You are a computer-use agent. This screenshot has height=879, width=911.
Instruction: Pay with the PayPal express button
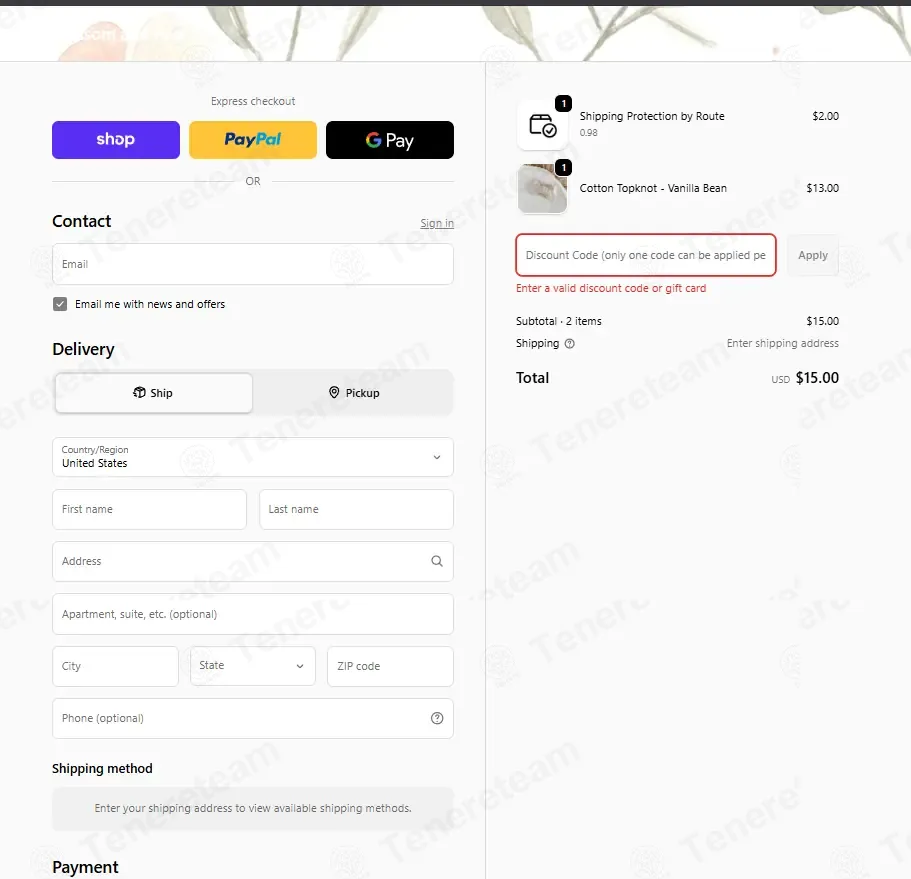click(x=253, y=140)
